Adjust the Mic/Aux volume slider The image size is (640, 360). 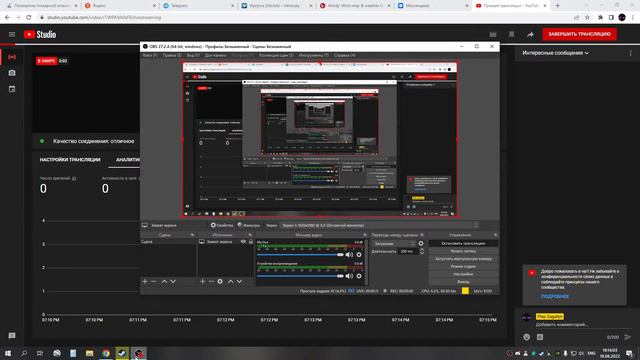pyautogui.click(x=300, y=255)
